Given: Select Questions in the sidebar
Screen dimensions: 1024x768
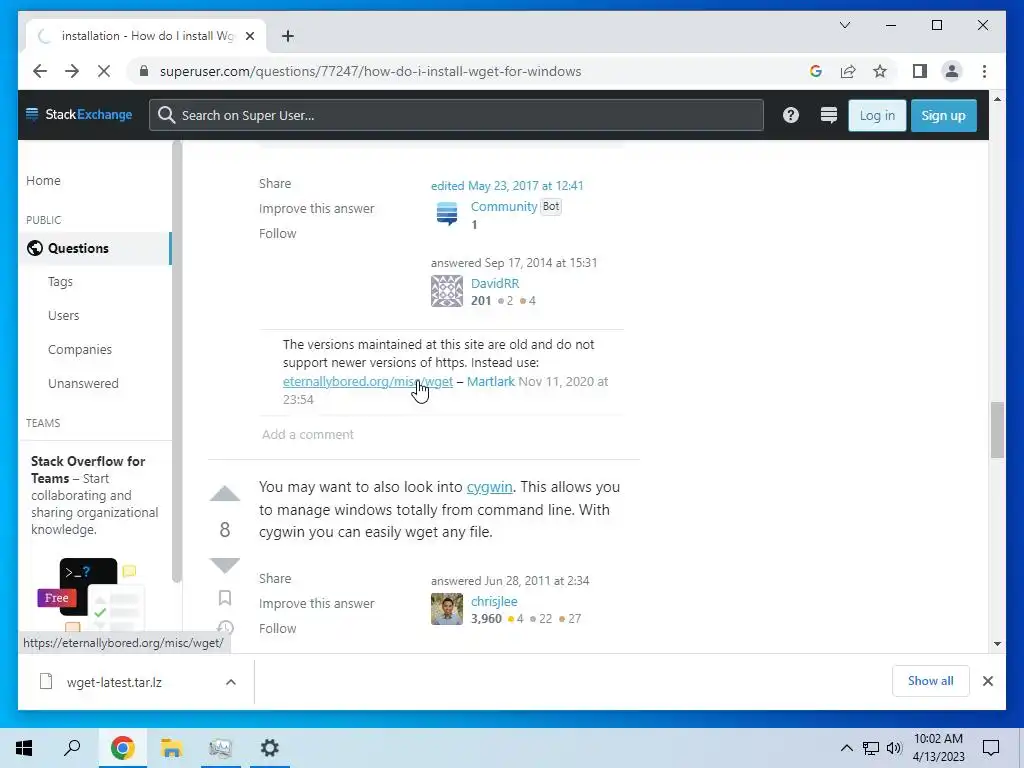Looking at the screenshot, I should click(95, 248).
